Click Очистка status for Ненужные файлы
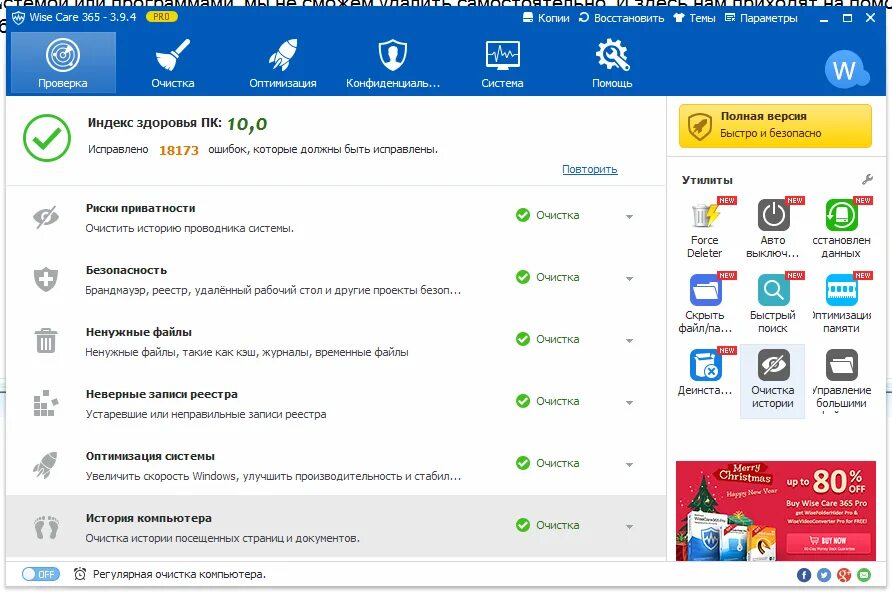This screenshot has height=592, width=892. click(548, 339)
